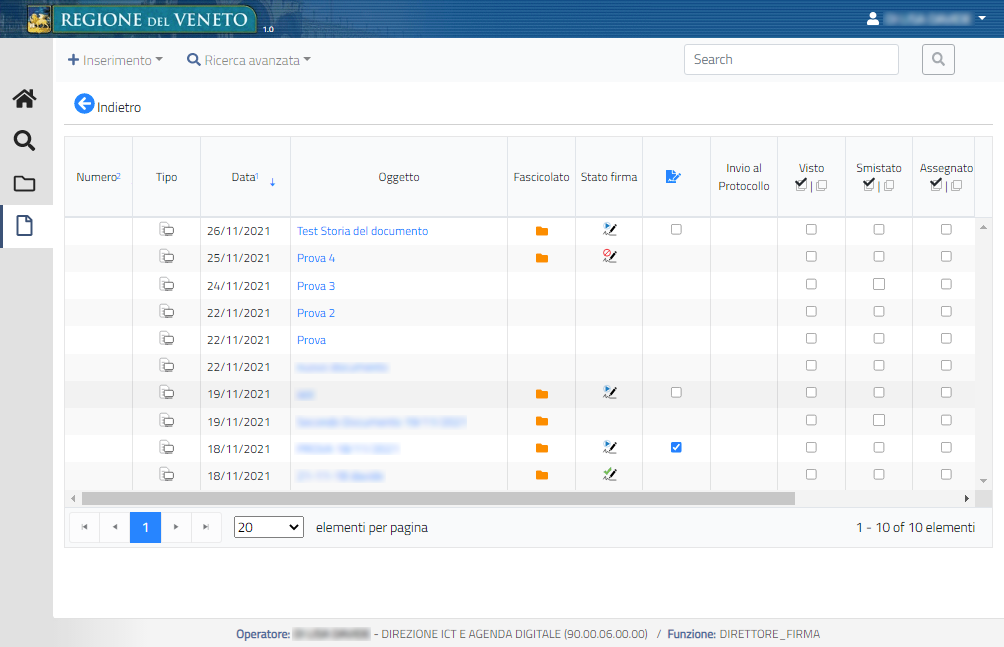The image size is (1004, 647).
Task: Click the red rejected signature icon in Prova 4 row
Action: coord(610,256)
